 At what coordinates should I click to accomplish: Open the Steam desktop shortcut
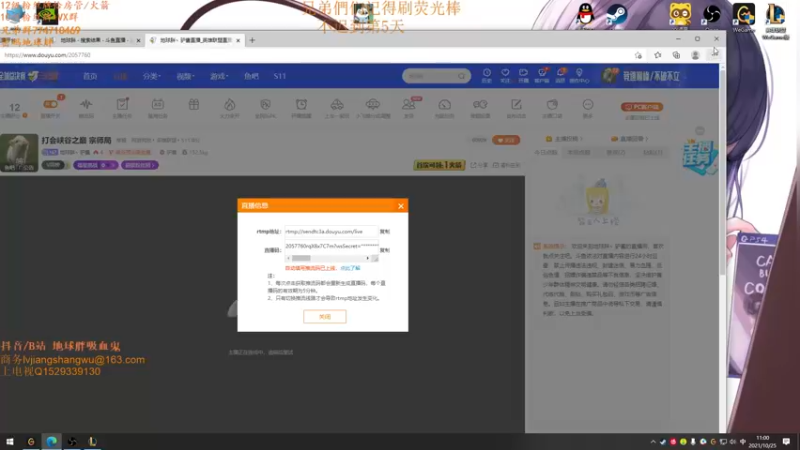pos(616,15)
